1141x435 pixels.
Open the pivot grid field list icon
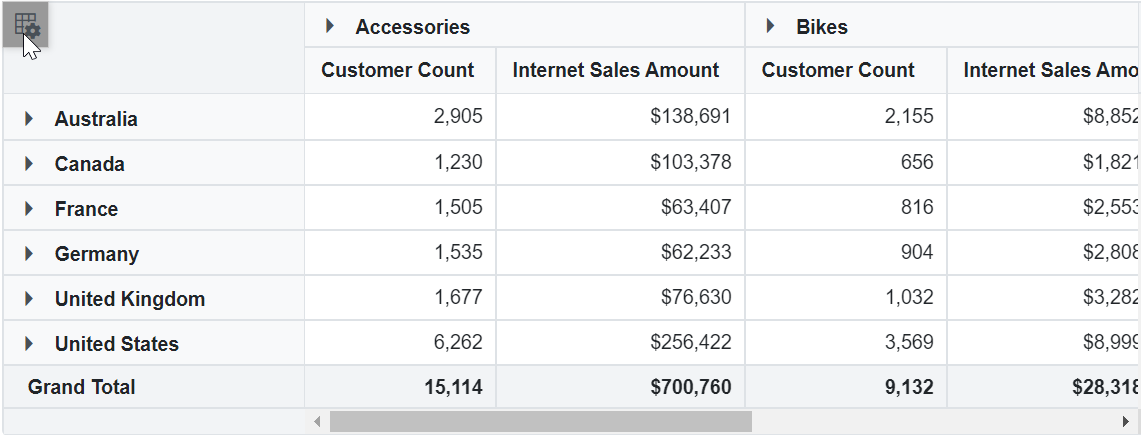[26, 25]
